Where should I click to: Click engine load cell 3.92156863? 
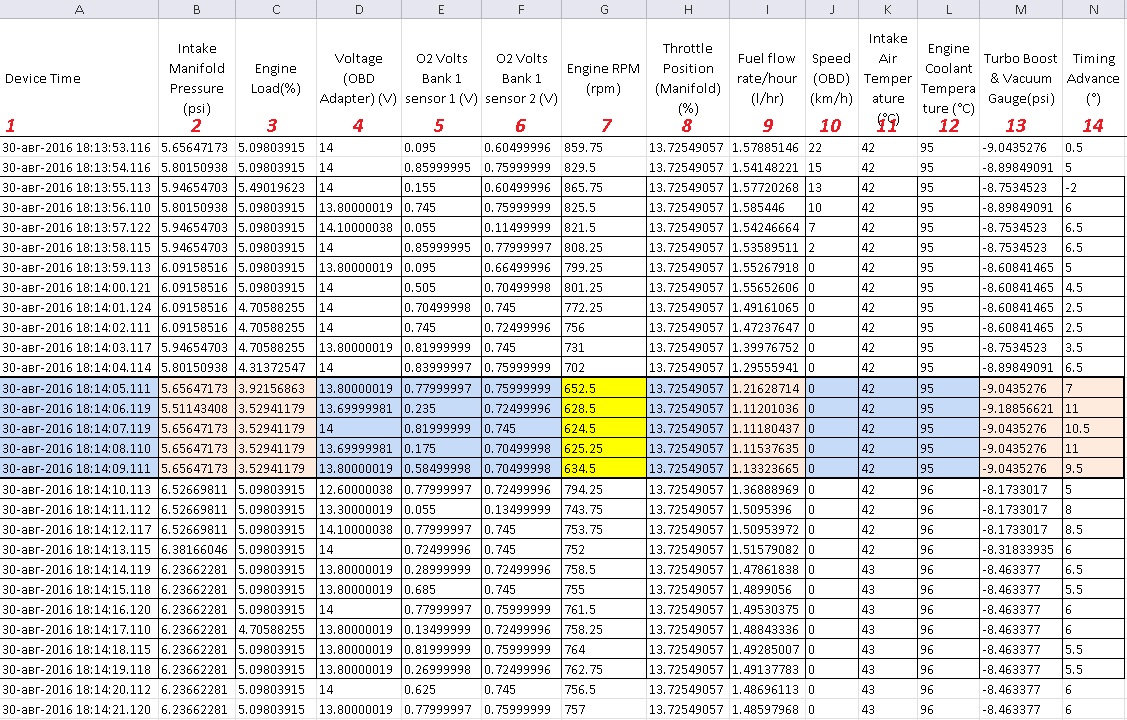[x=276, y=388]
